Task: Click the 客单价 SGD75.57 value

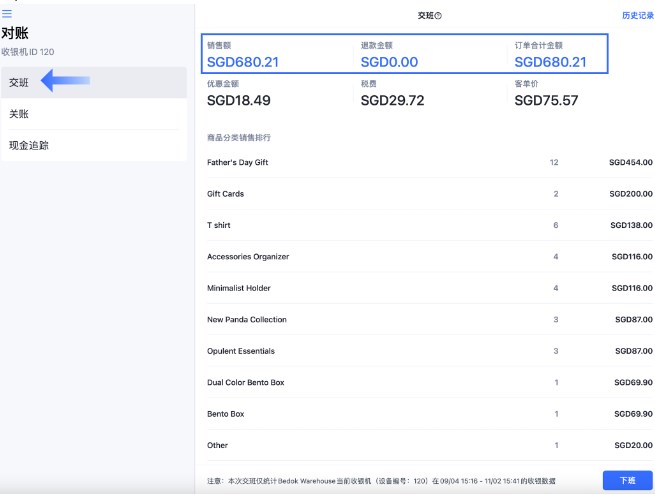Action: tap(546, 101)
